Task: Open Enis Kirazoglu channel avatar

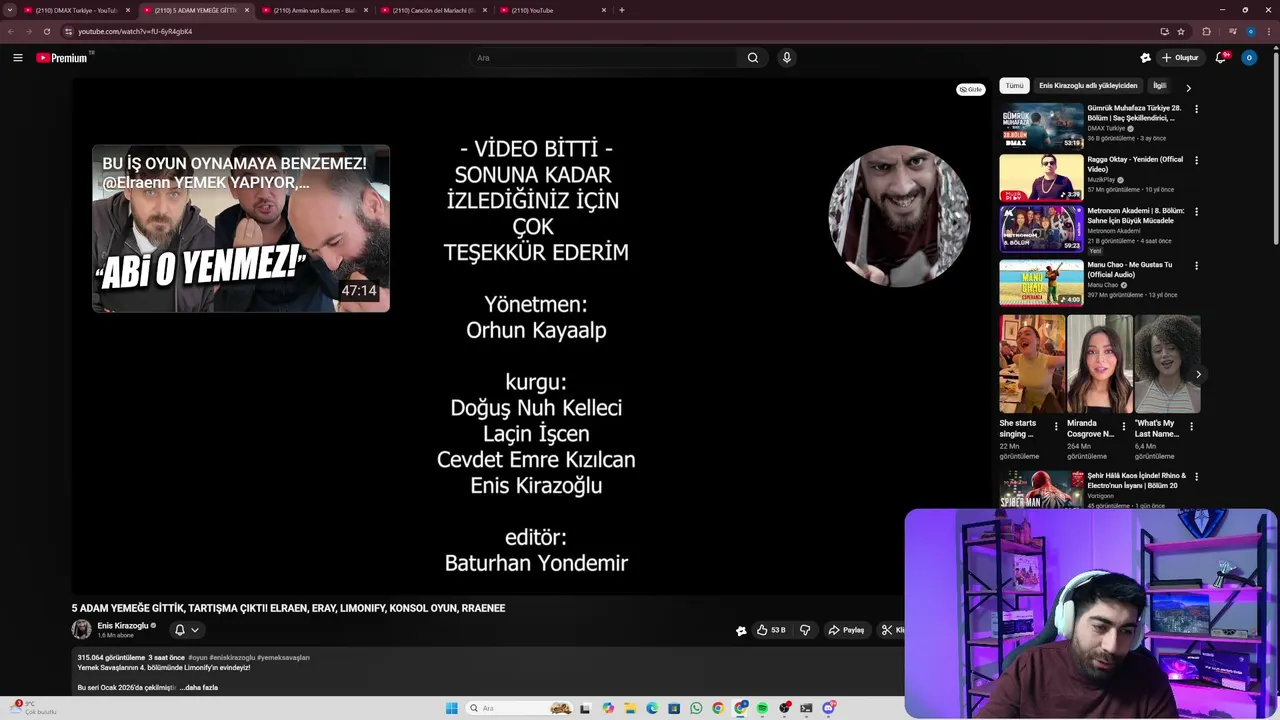Action: [x=82, y=629]
